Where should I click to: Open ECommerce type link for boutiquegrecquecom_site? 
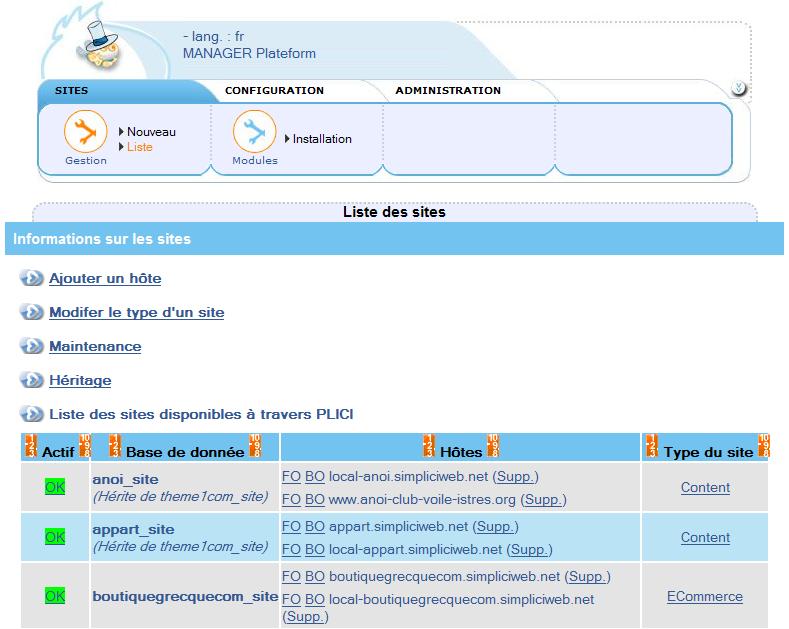(x=704, y=596)
